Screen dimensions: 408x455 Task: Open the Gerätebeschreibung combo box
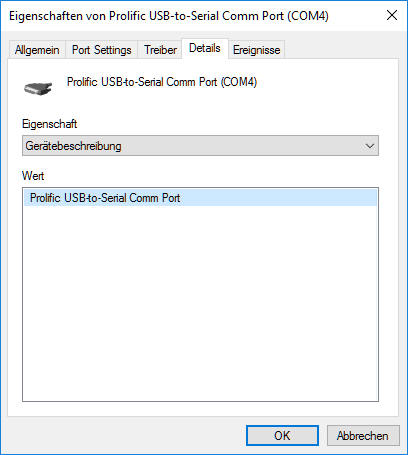[200, 146]
